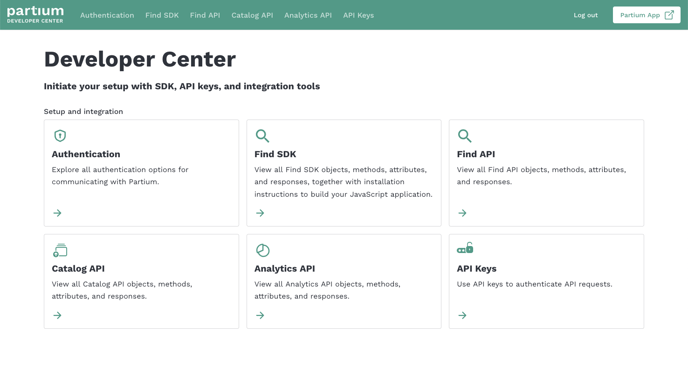The image size is (688, 380).
Task: Open the API Keys card title
Action: point(477,269)
